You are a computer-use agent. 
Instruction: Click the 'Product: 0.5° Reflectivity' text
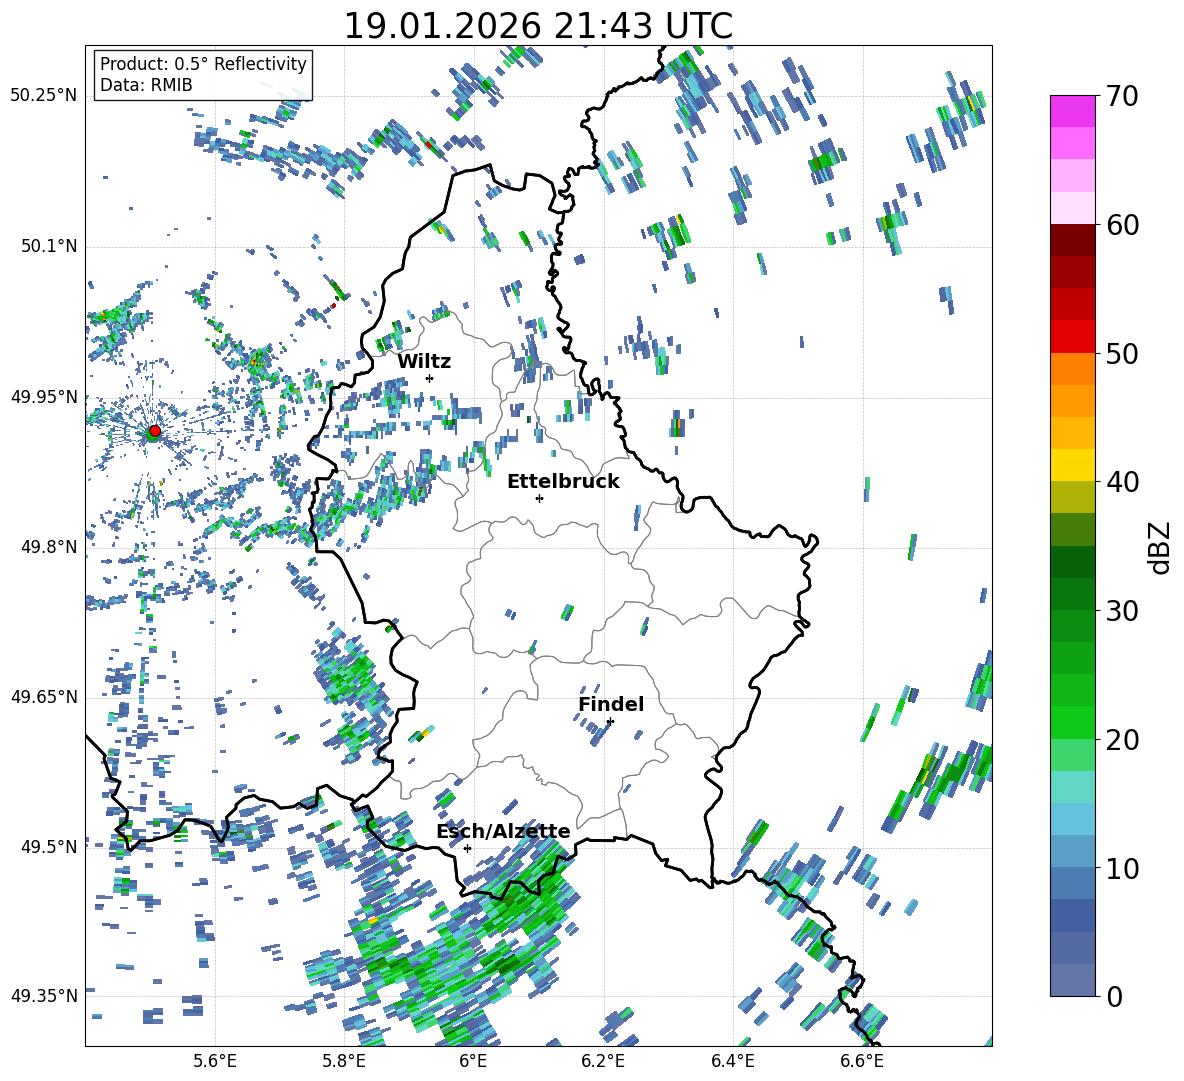(x=203, y=63)
